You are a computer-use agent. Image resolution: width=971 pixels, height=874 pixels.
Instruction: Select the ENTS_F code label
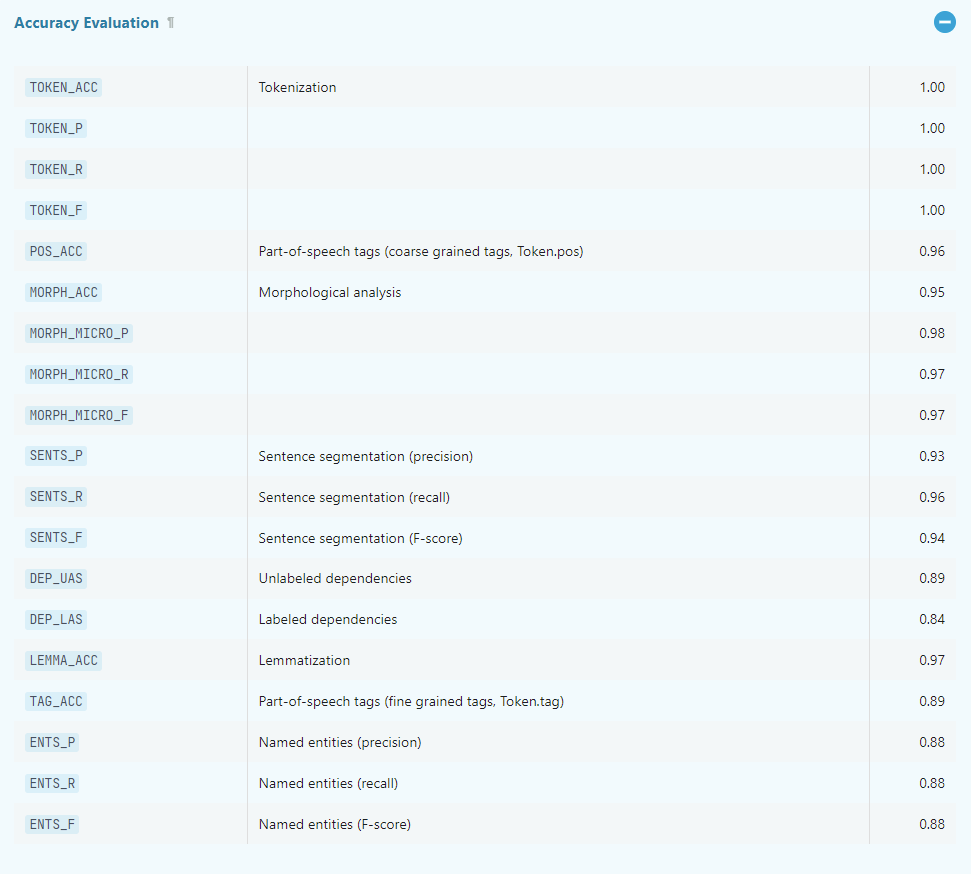click(53, 824)
